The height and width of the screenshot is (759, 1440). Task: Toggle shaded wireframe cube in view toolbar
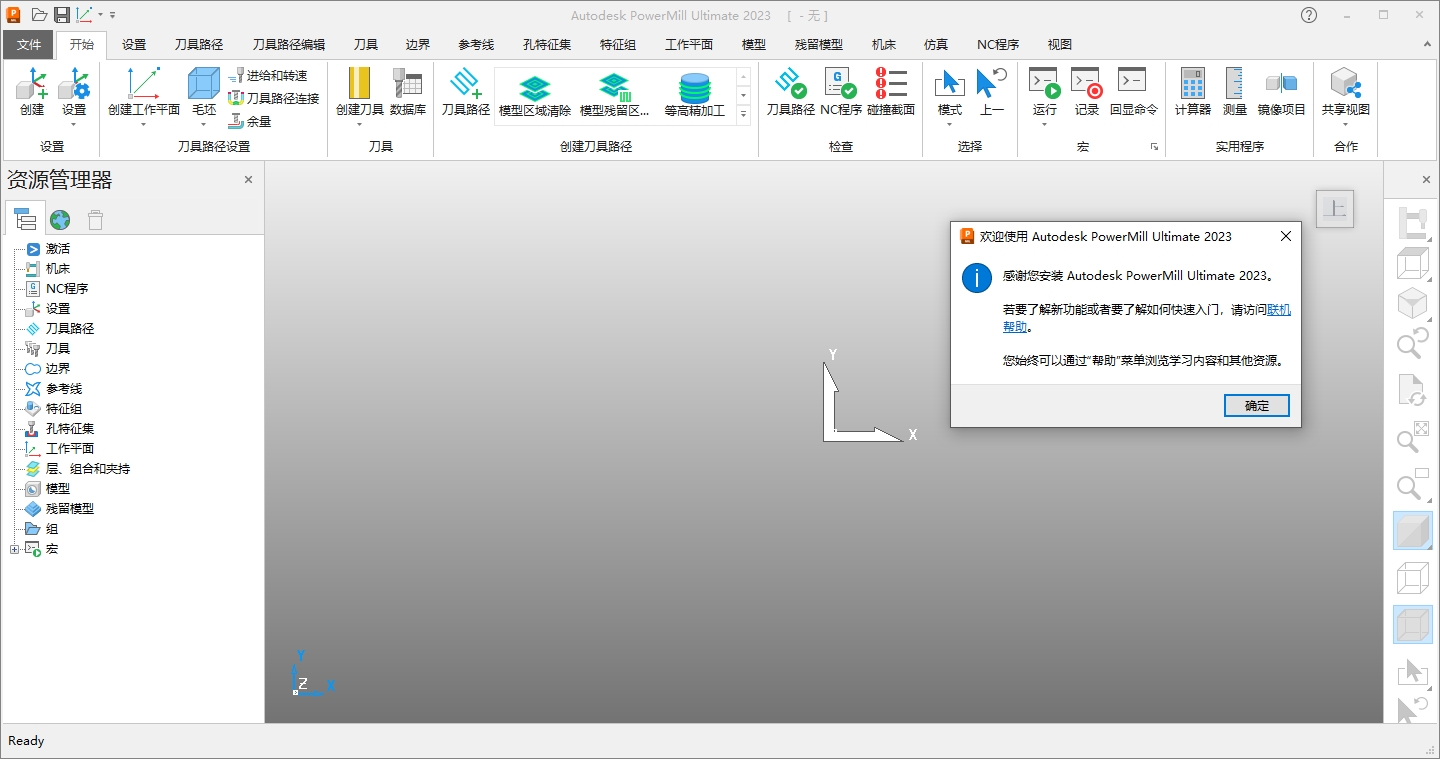click(x=1413, y=625)
